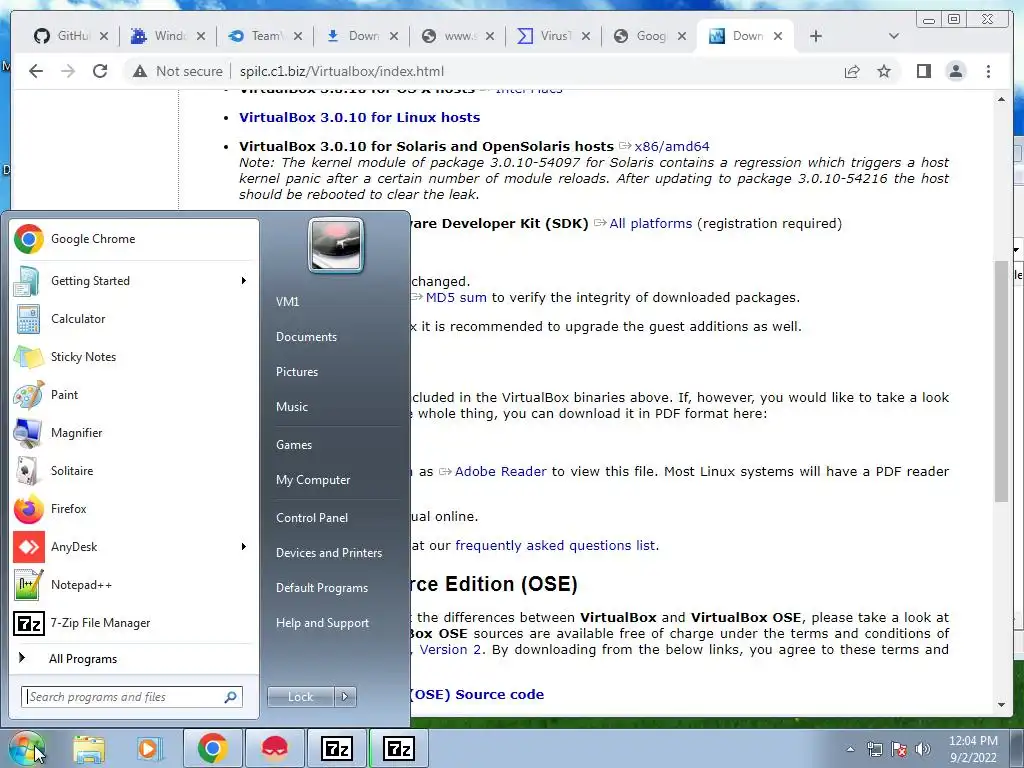Reload the current page in Chrome
Image resolution: width=1024 pixels, height=768 pixels.
pyautogui.click(x=100, y=71)
